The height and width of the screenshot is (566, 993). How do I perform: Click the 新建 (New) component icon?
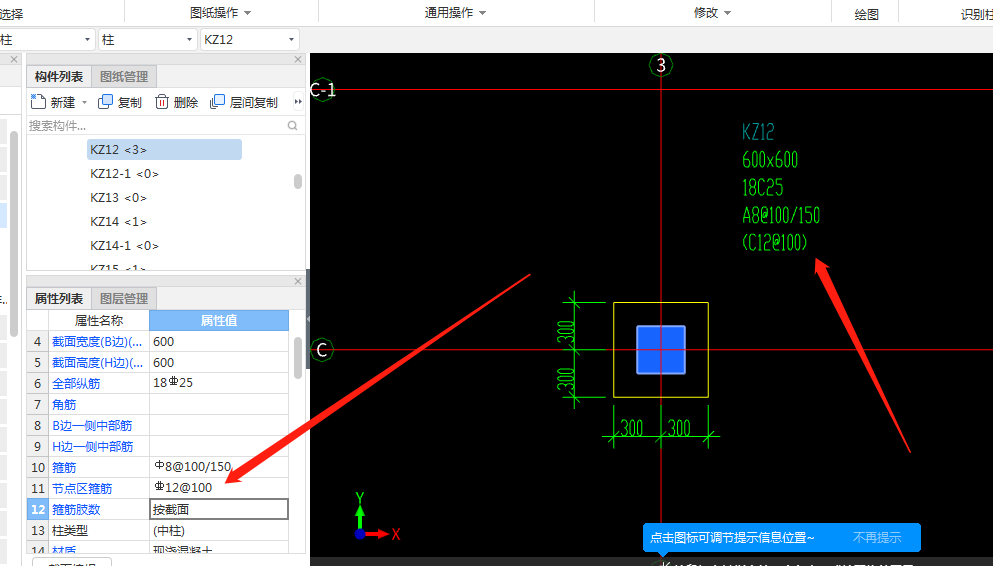pos(39,101)
